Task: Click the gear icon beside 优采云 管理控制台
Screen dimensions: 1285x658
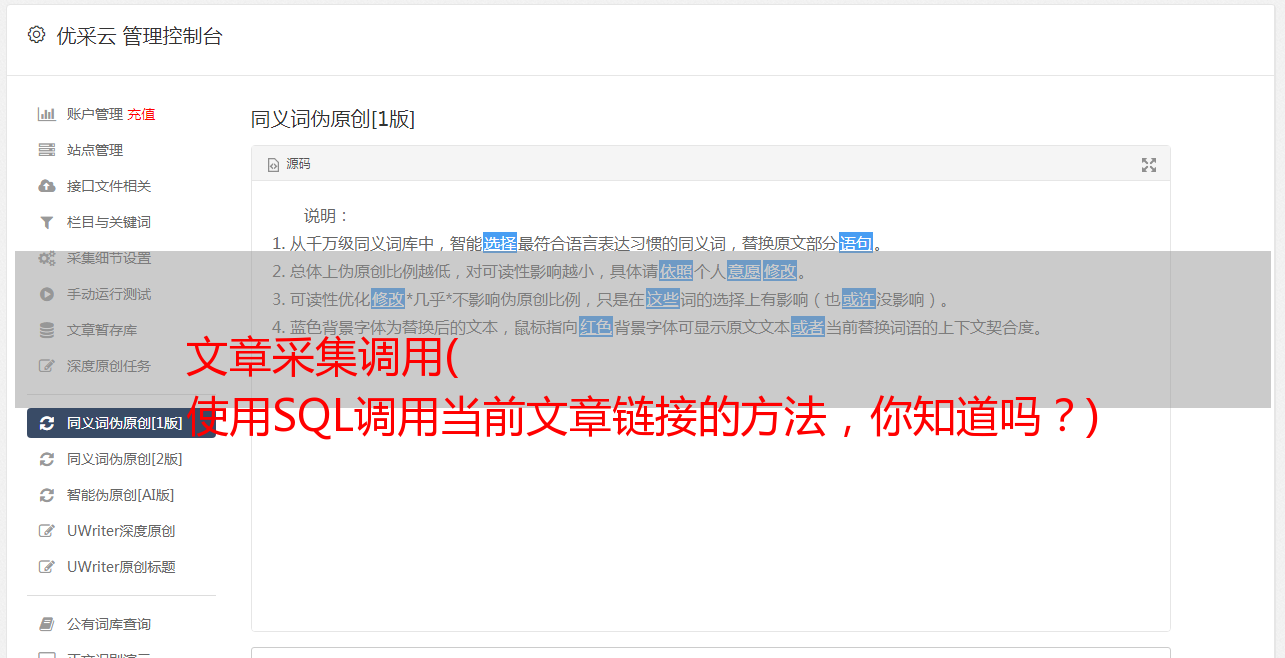Action: (36, 35)
